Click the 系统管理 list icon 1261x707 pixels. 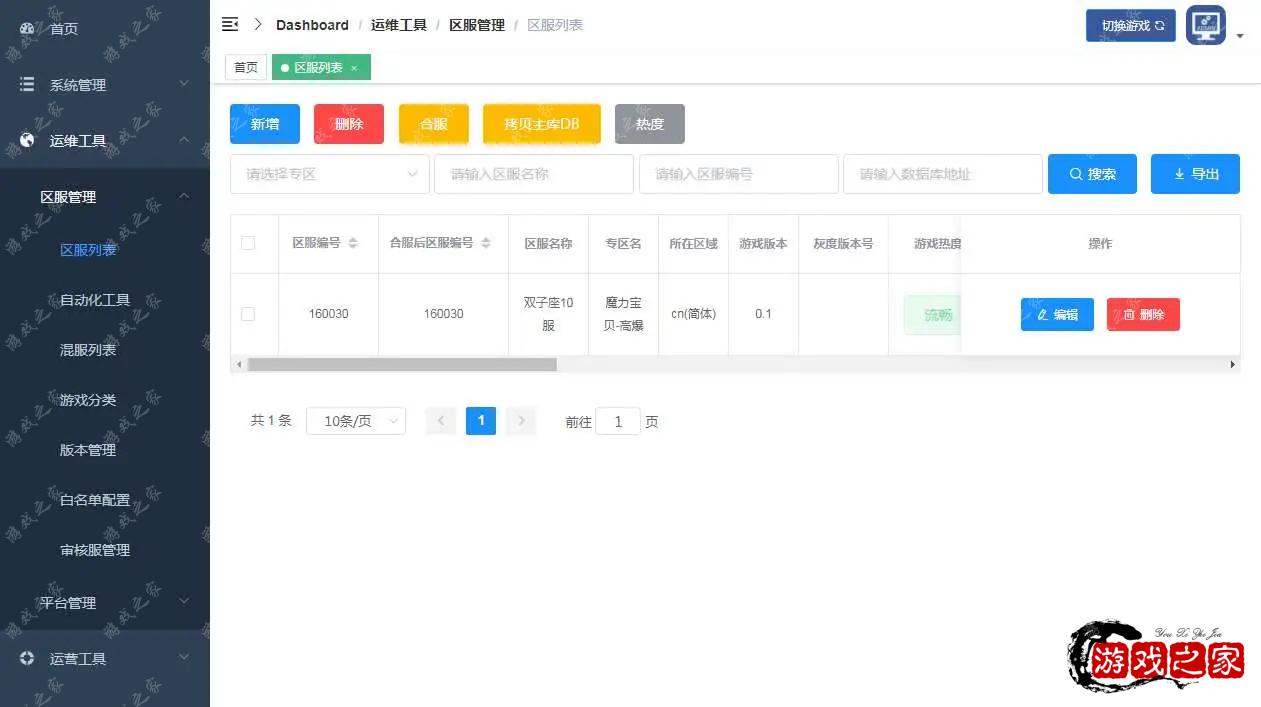click(27, 85)
